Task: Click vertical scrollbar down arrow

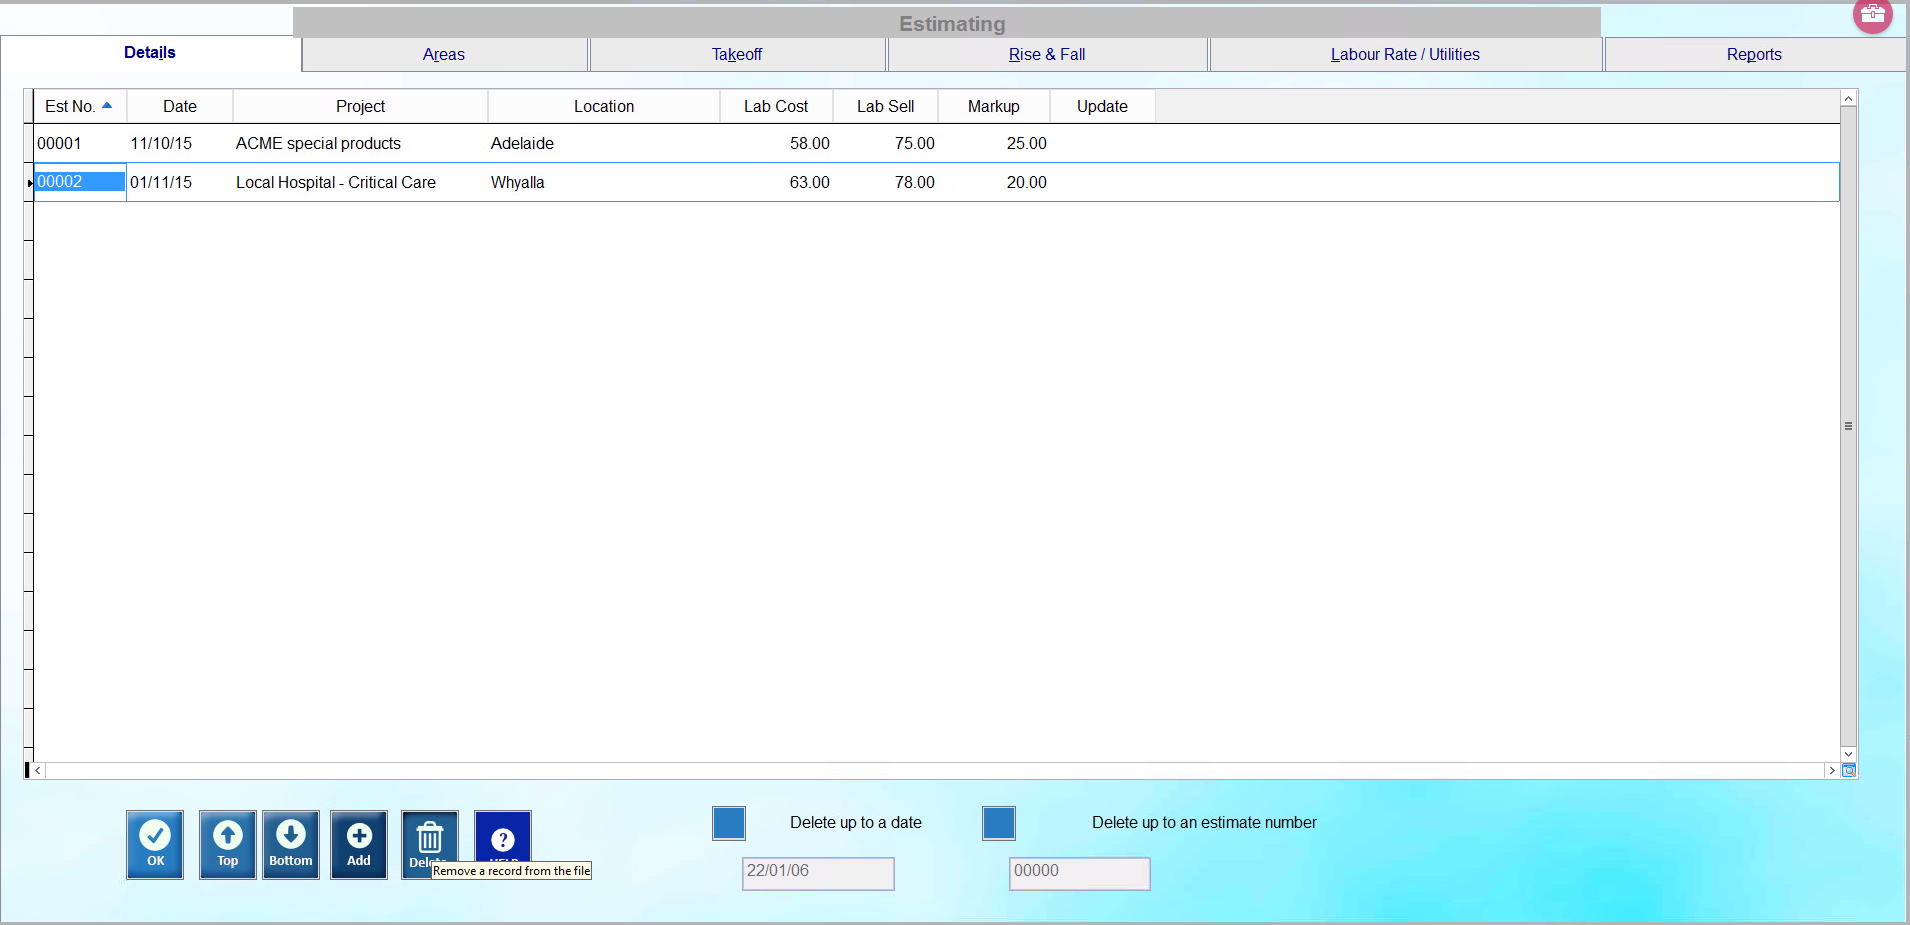Action: coord(1849,754)
